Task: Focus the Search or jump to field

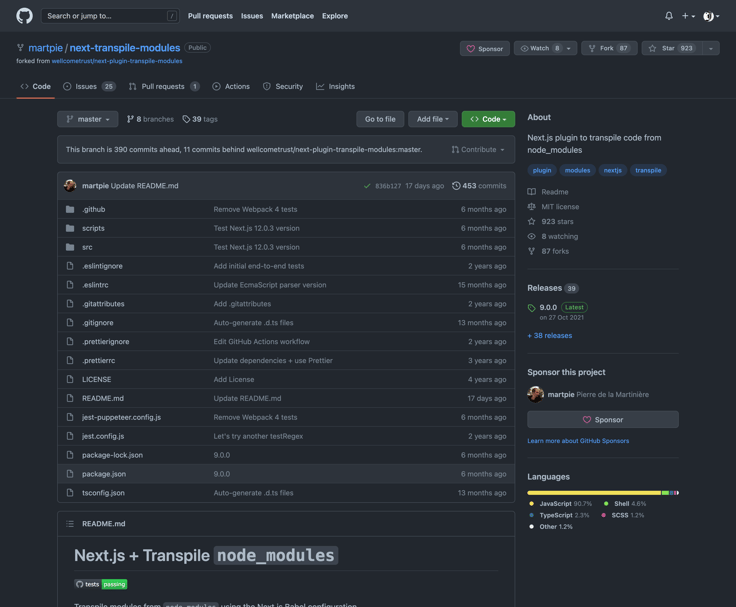Action: coord(110,16)
